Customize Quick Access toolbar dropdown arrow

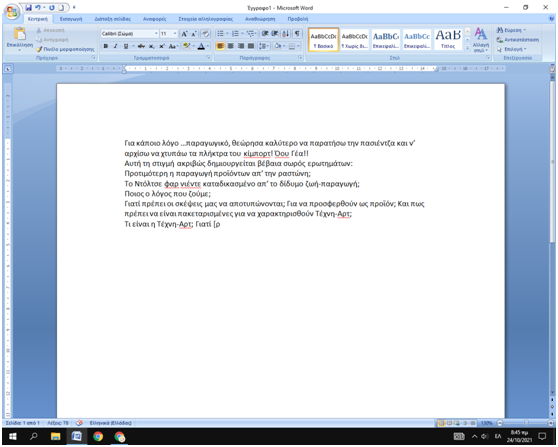[74, 7]
